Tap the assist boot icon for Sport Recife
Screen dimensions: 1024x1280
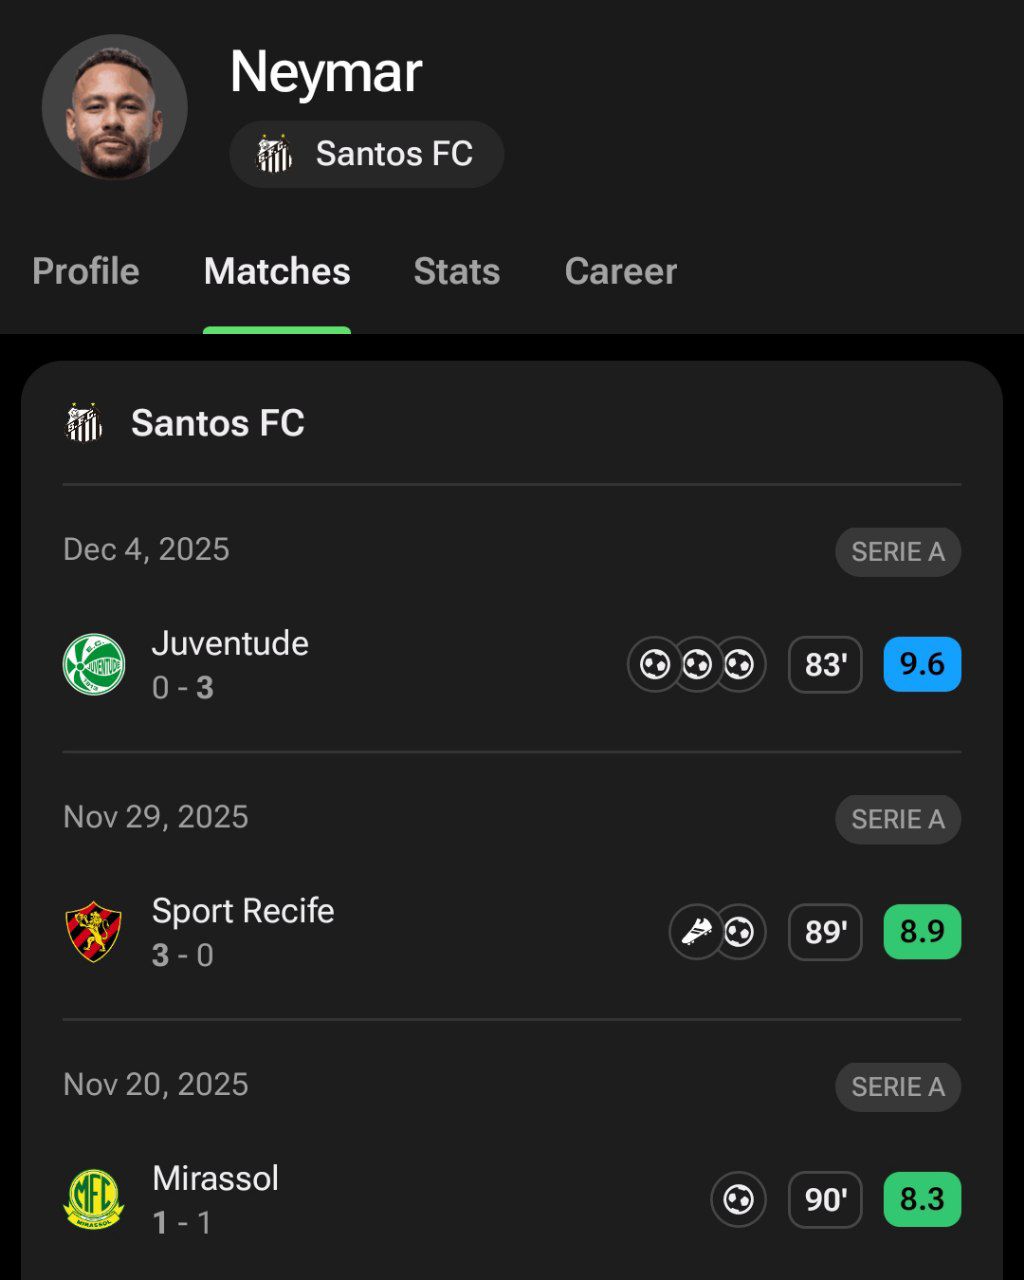tap(696, 932)
